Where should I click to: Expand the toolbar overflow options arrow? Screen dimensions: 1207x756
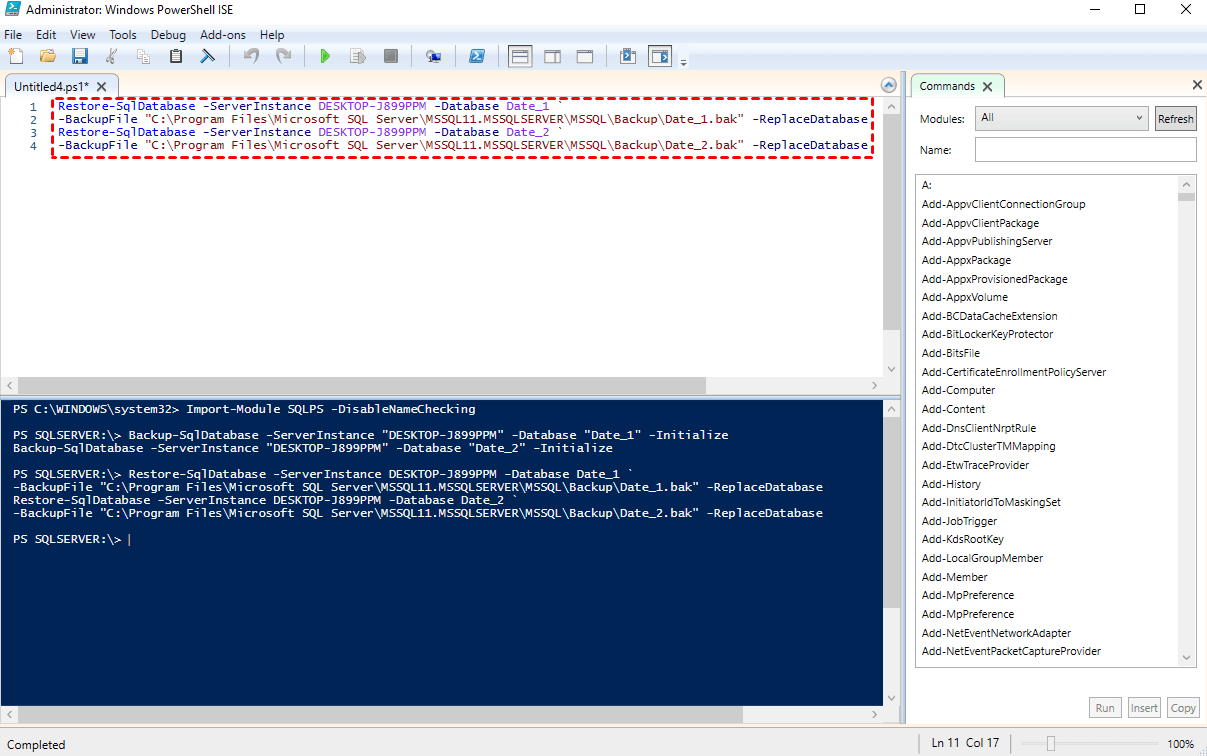point(684,63)
